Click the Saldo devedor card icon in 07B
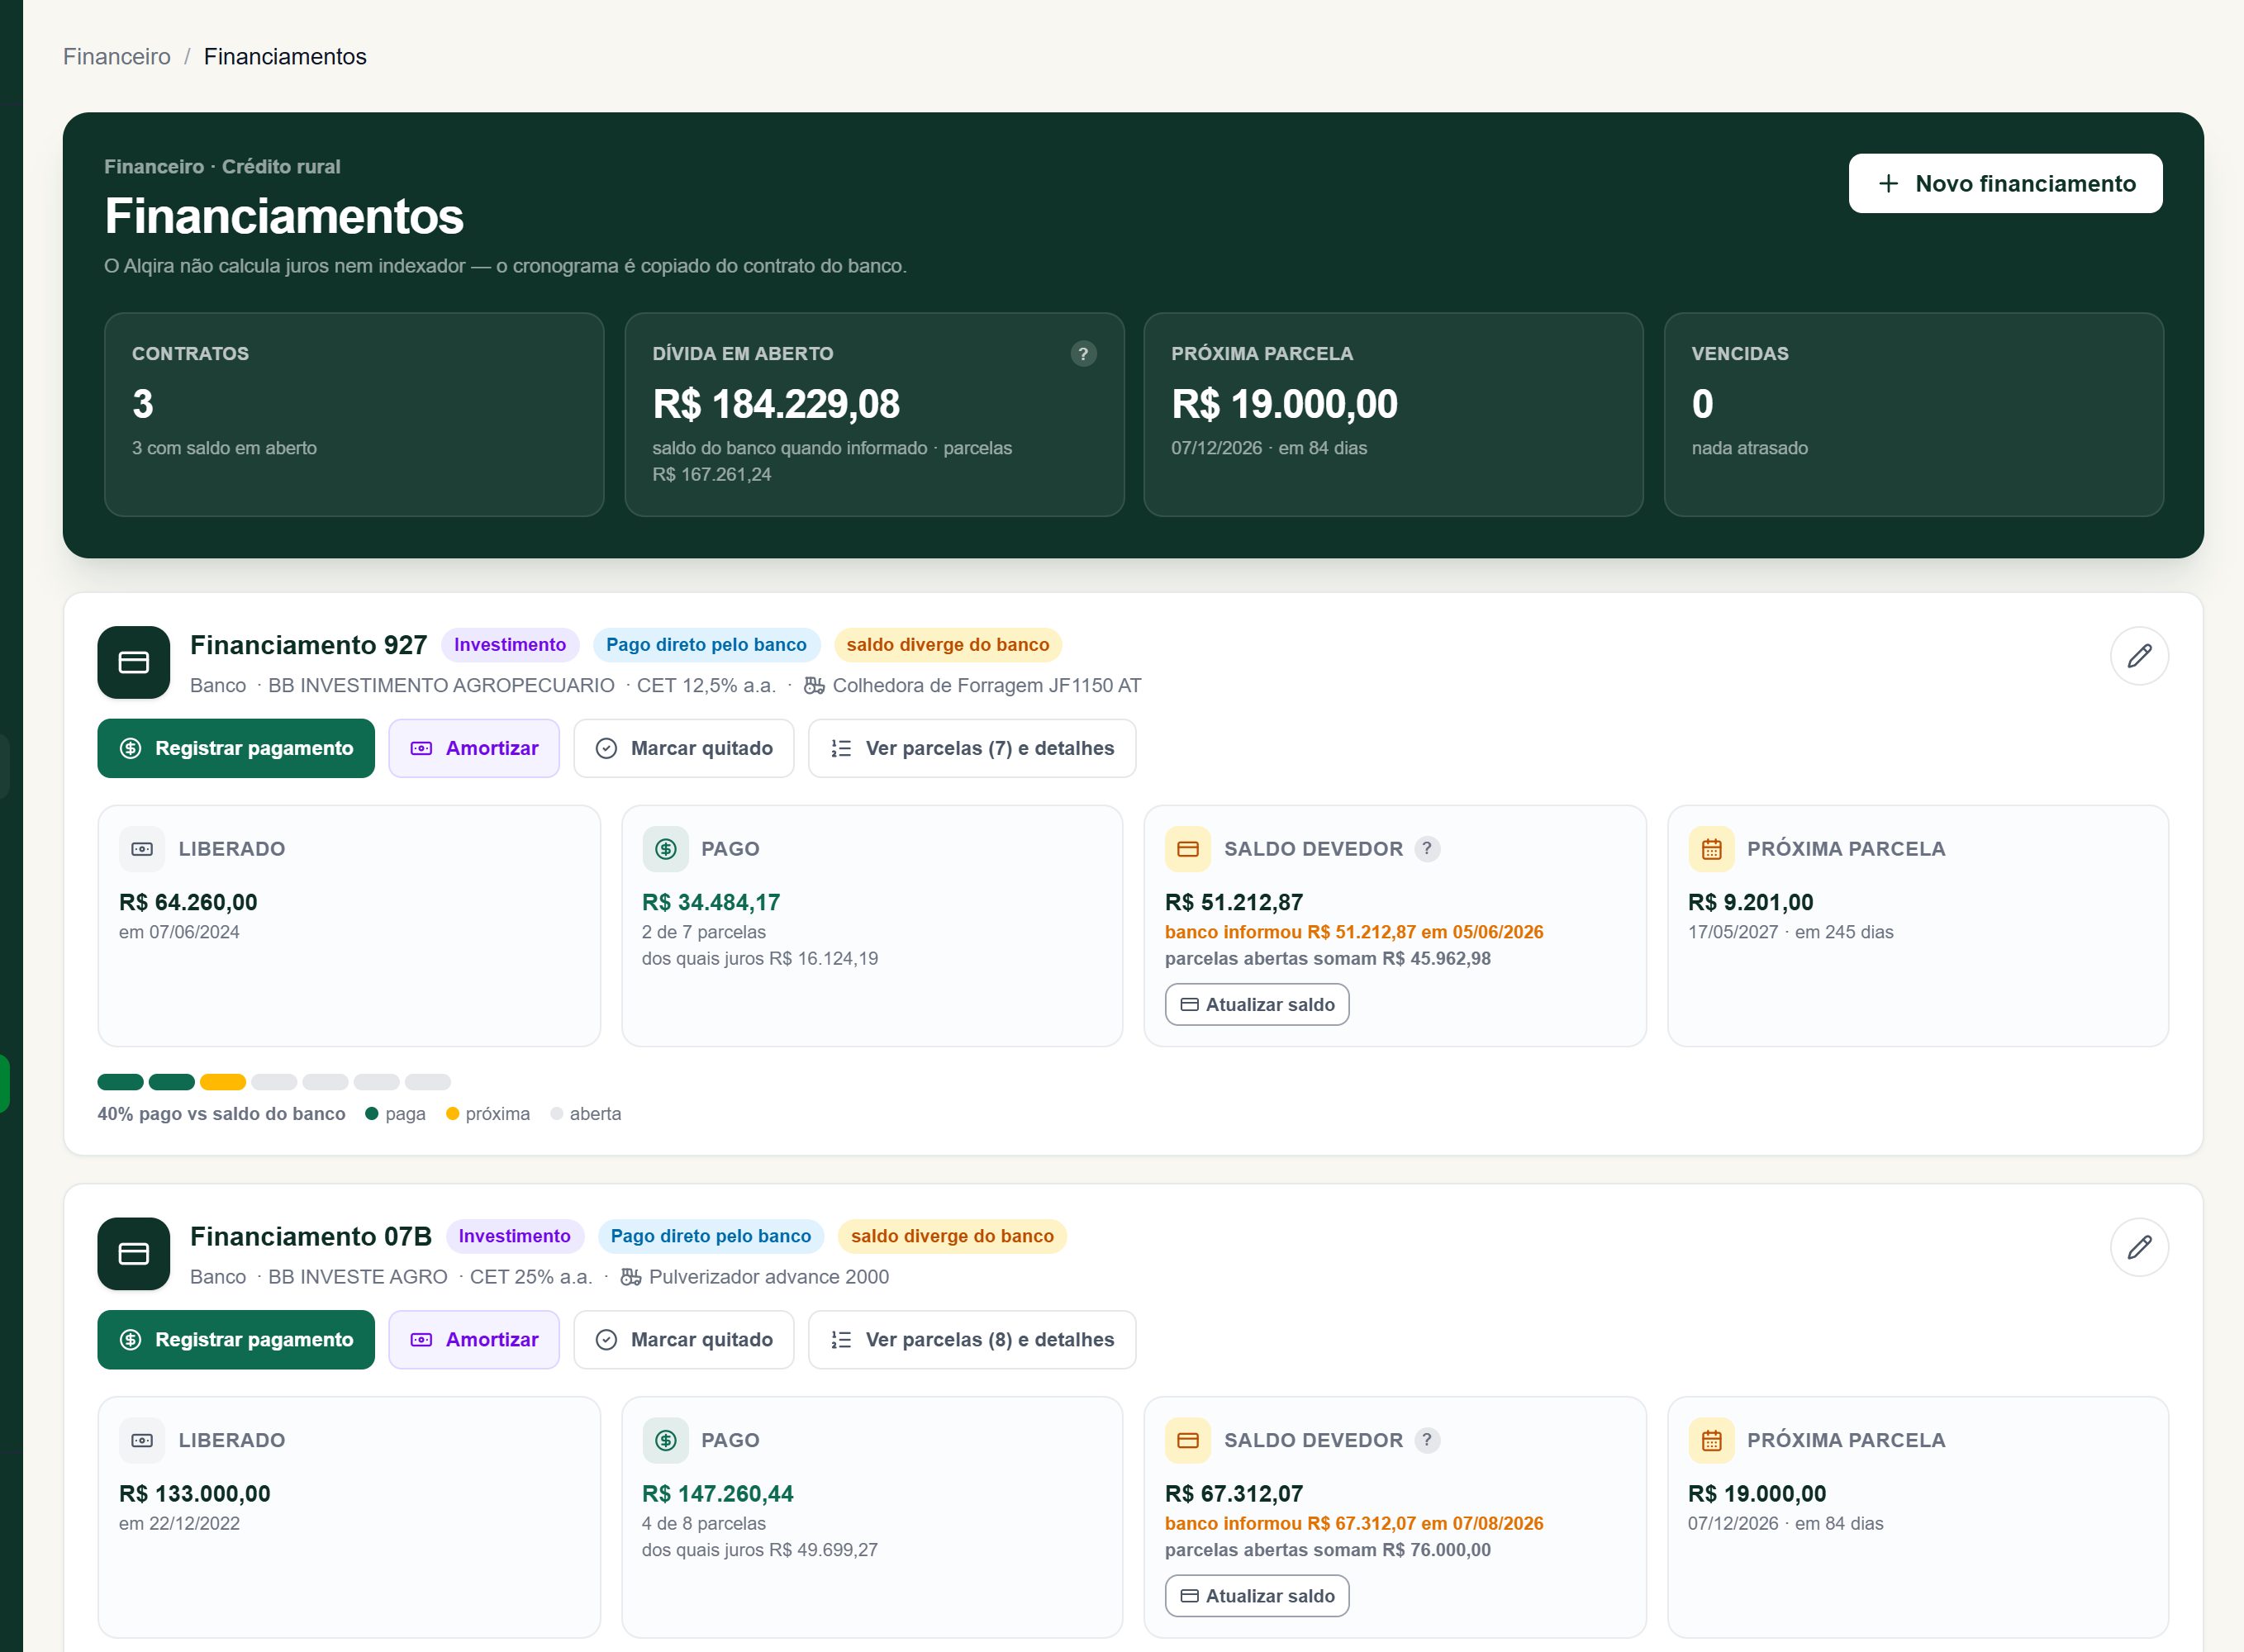Viewport: 2244px width, 1652px height. coord(1188,1440)
